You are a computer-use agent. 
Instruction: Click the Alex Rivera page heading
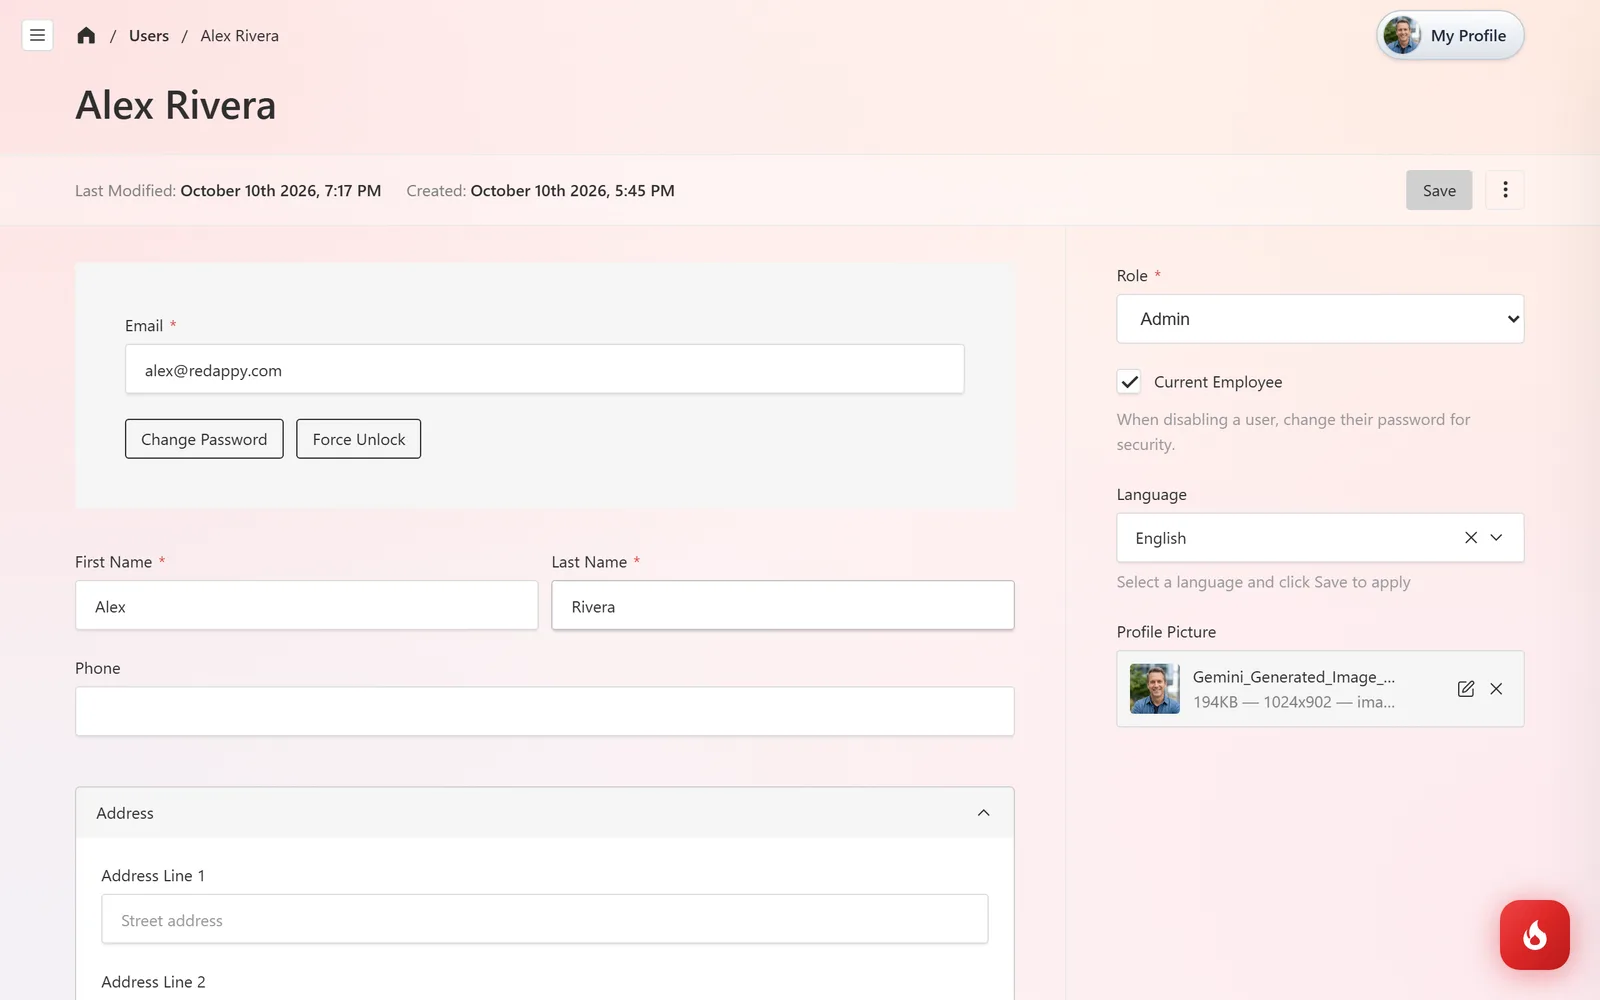pos(176,105)
